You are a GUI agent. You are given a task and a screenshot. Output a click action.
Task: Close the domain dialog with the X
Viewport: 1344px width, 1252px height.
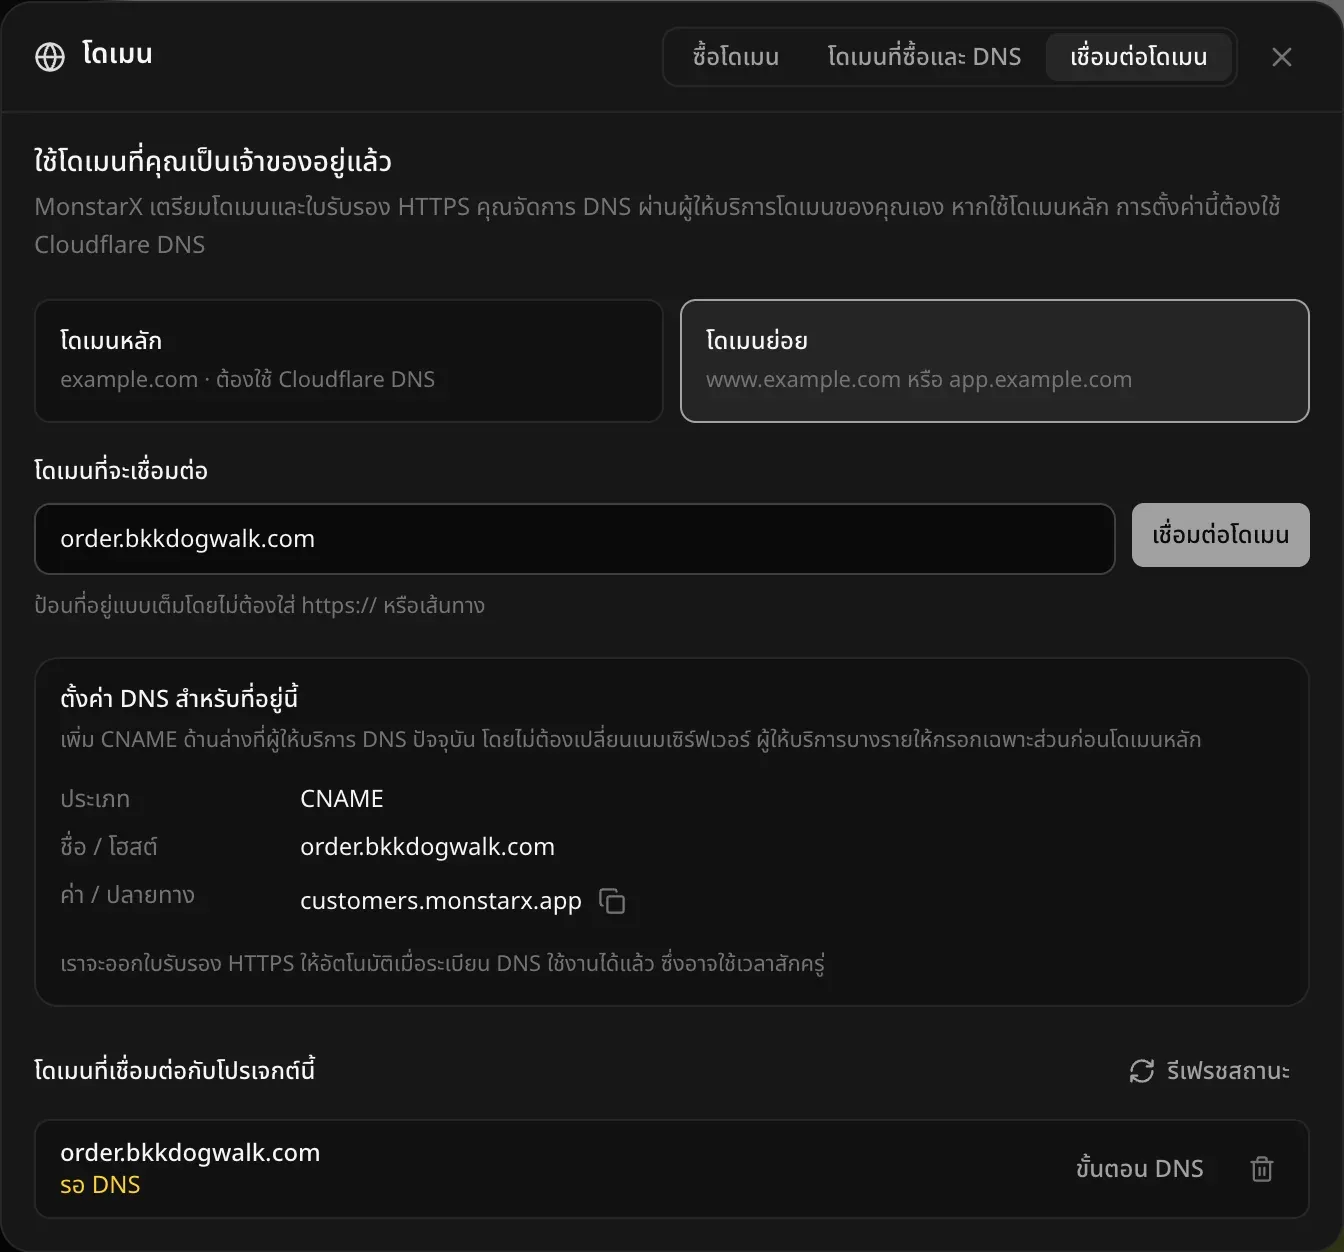coord(1282,57)
